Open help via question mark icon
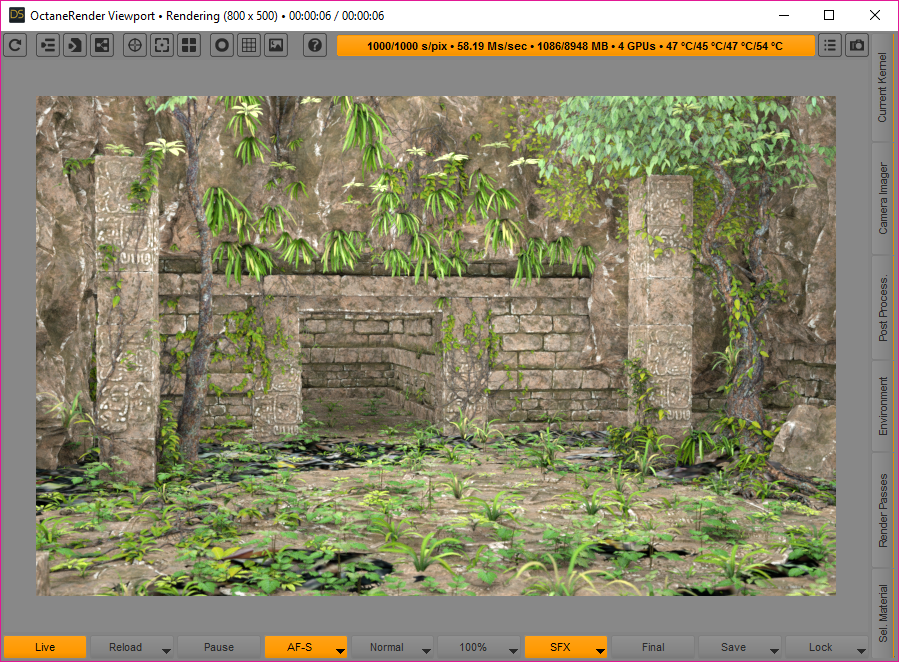The width and height of the screenshot is (899, 662). (x=315, y=45)
